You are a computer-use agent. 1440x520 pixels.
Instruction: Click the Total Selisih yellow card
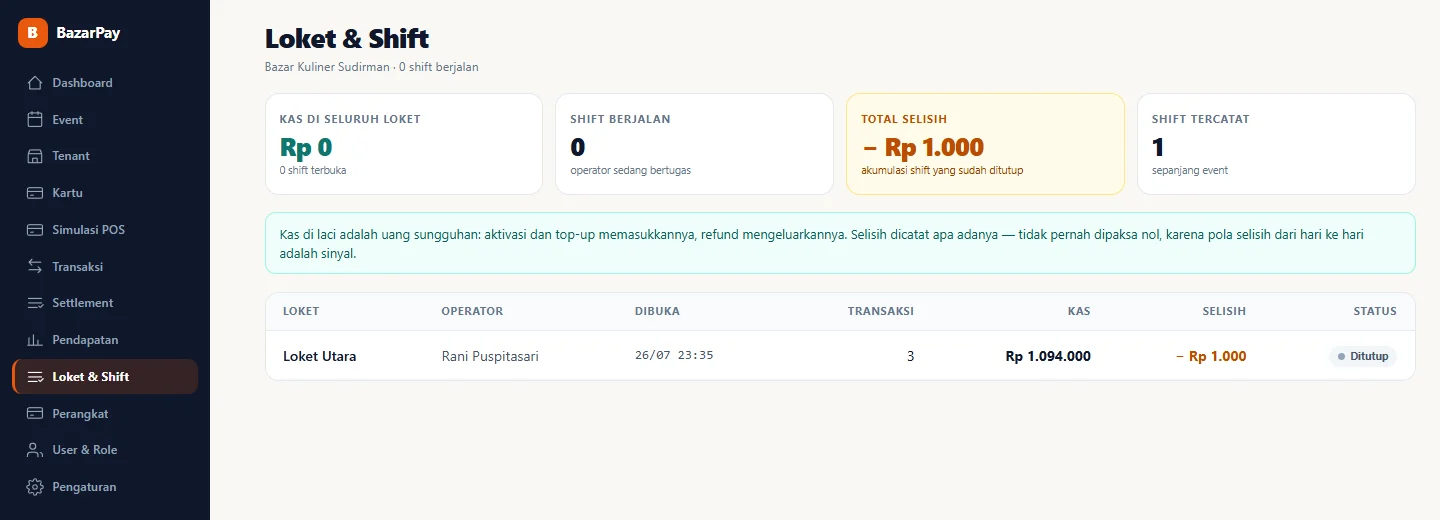[985, 144]
